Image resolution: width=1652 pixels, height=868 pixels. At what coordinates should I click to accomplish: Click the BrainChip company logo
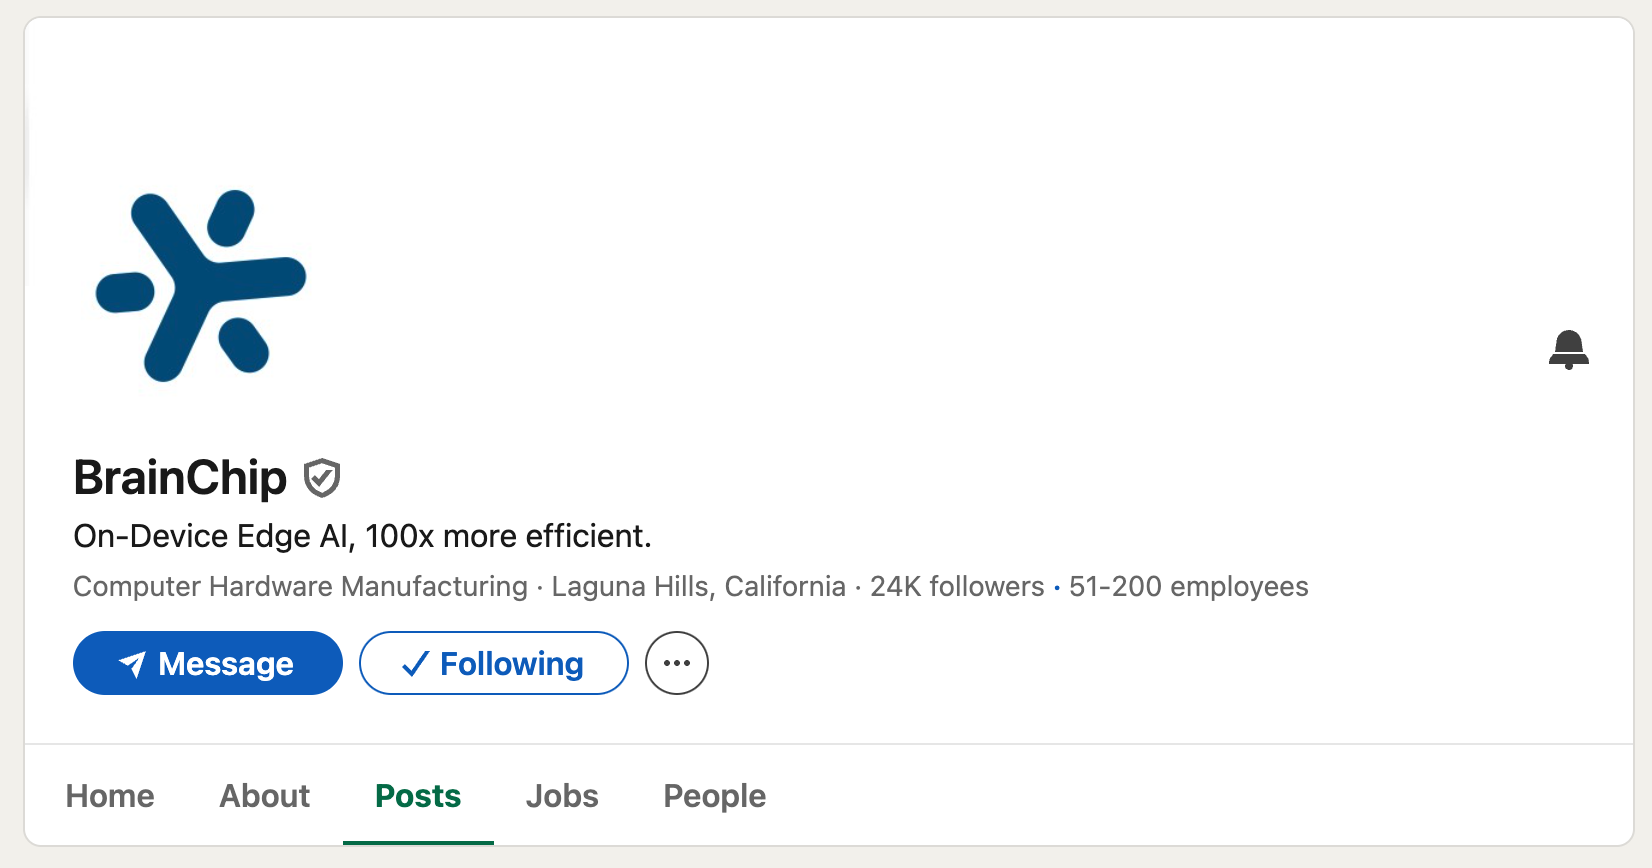[201, 286]
